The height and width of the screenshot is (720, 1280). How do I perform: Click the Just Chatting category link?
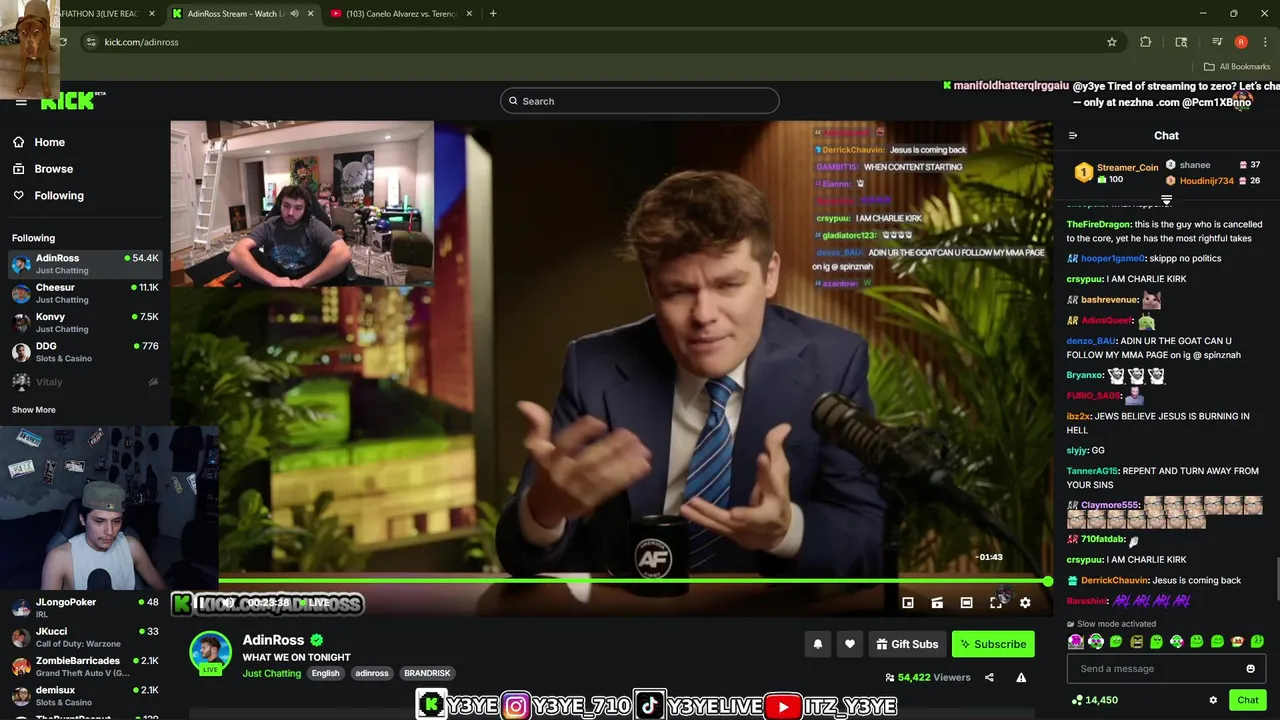click(x=271, y=674)
